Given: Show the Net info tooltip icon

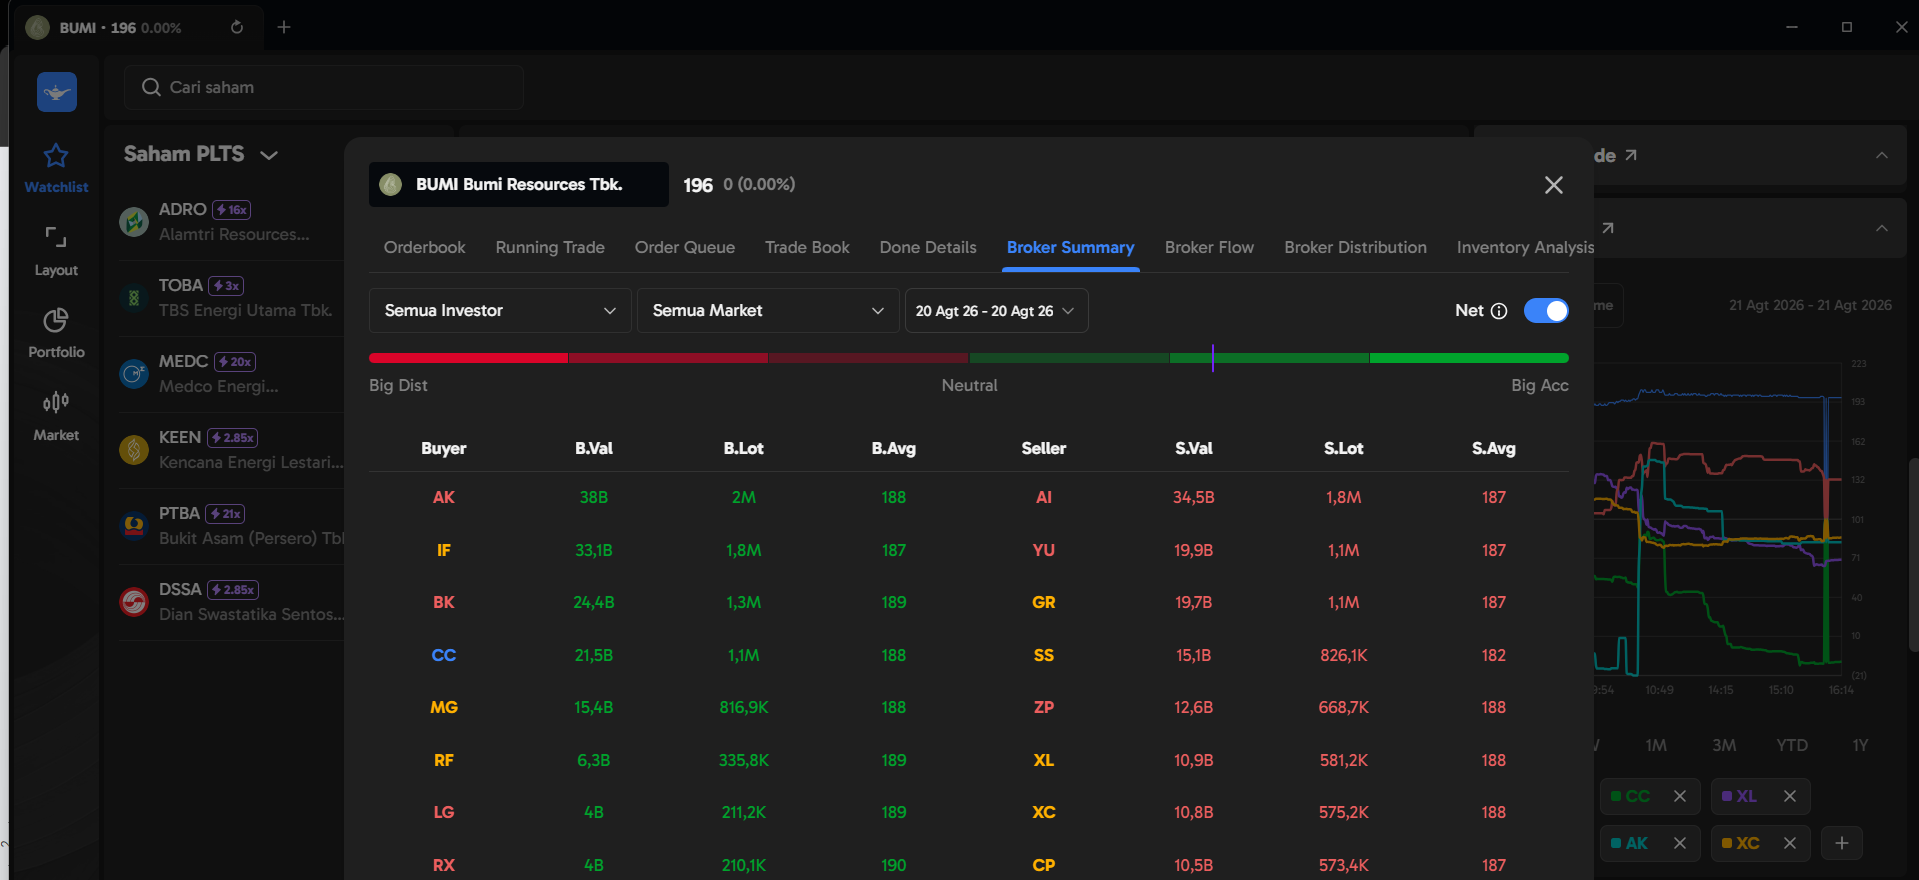Looking at the screenshot, I should [1499, 311].
